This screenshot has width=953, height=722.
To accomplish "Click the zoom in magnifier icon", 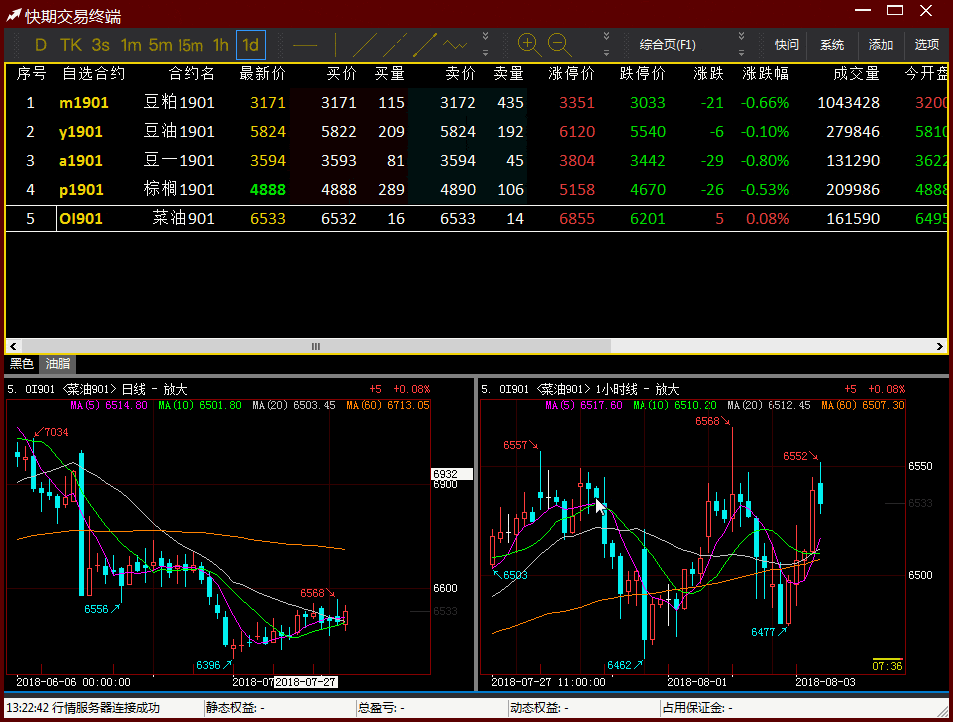I will [x=529, y=45].
